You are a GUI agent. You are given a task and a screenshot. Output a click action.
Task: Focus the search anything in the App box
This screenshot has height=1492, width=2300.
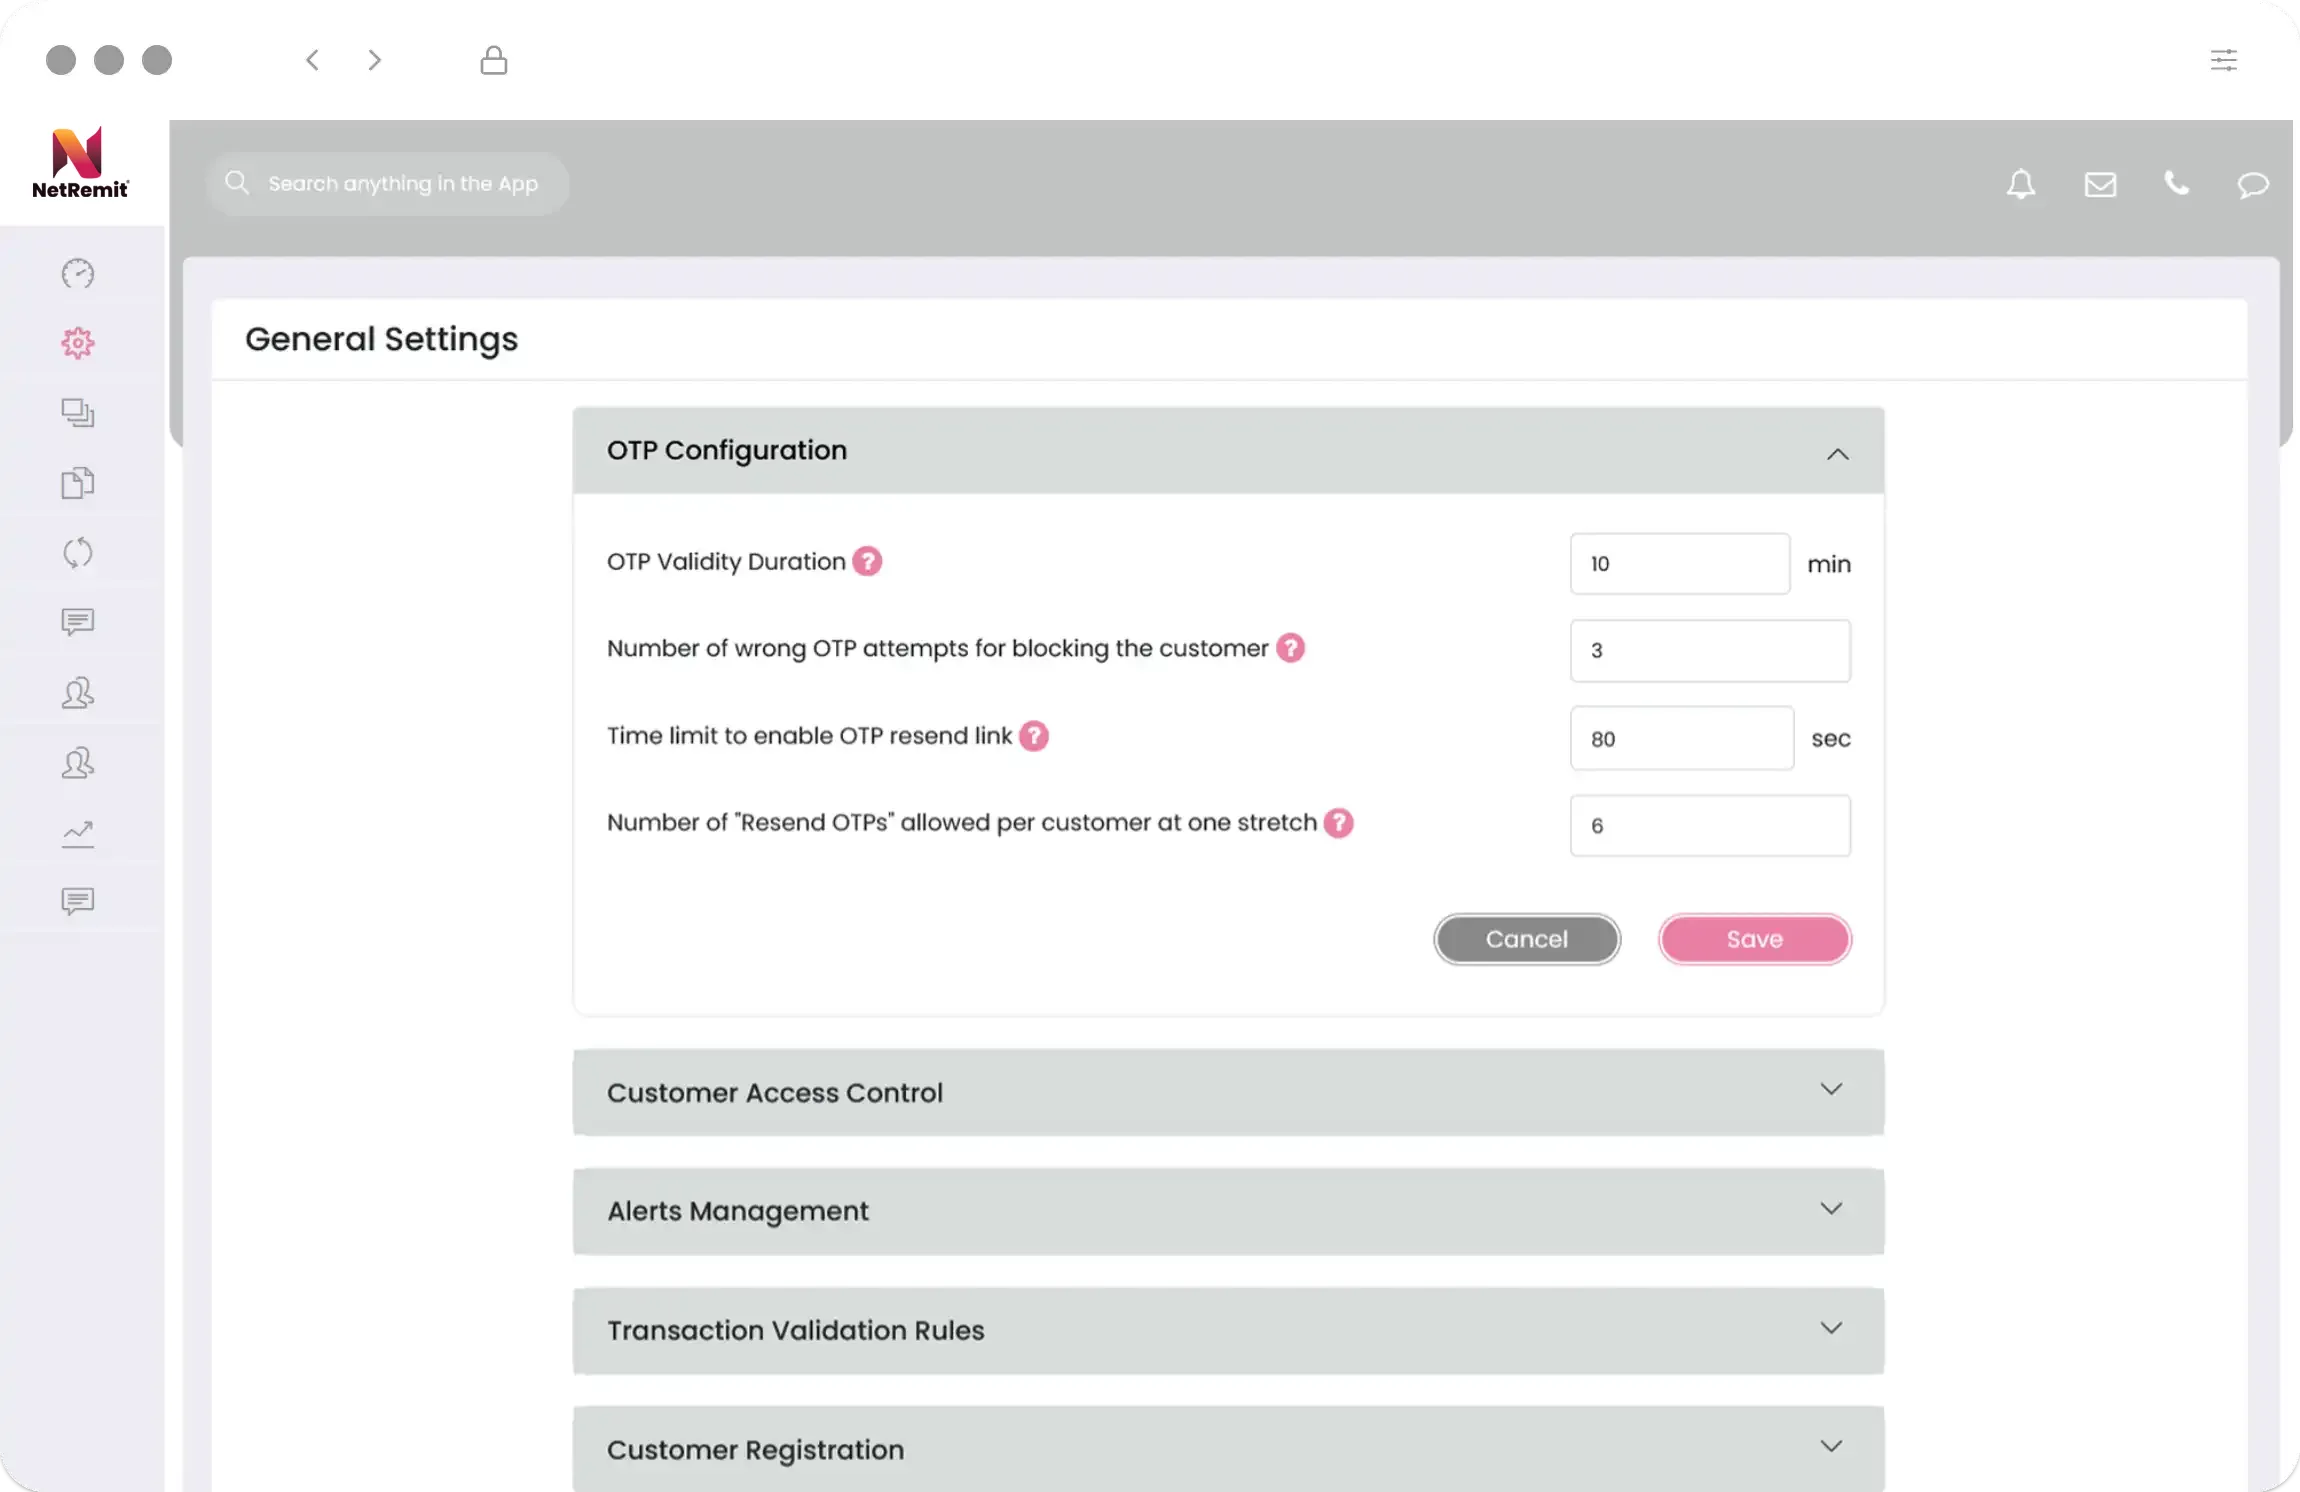402,184
